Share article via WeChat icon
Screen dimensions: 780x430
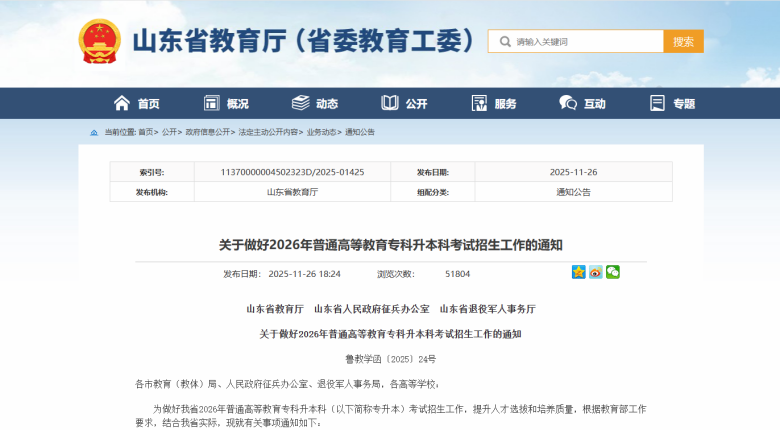(x=613, y=272)
